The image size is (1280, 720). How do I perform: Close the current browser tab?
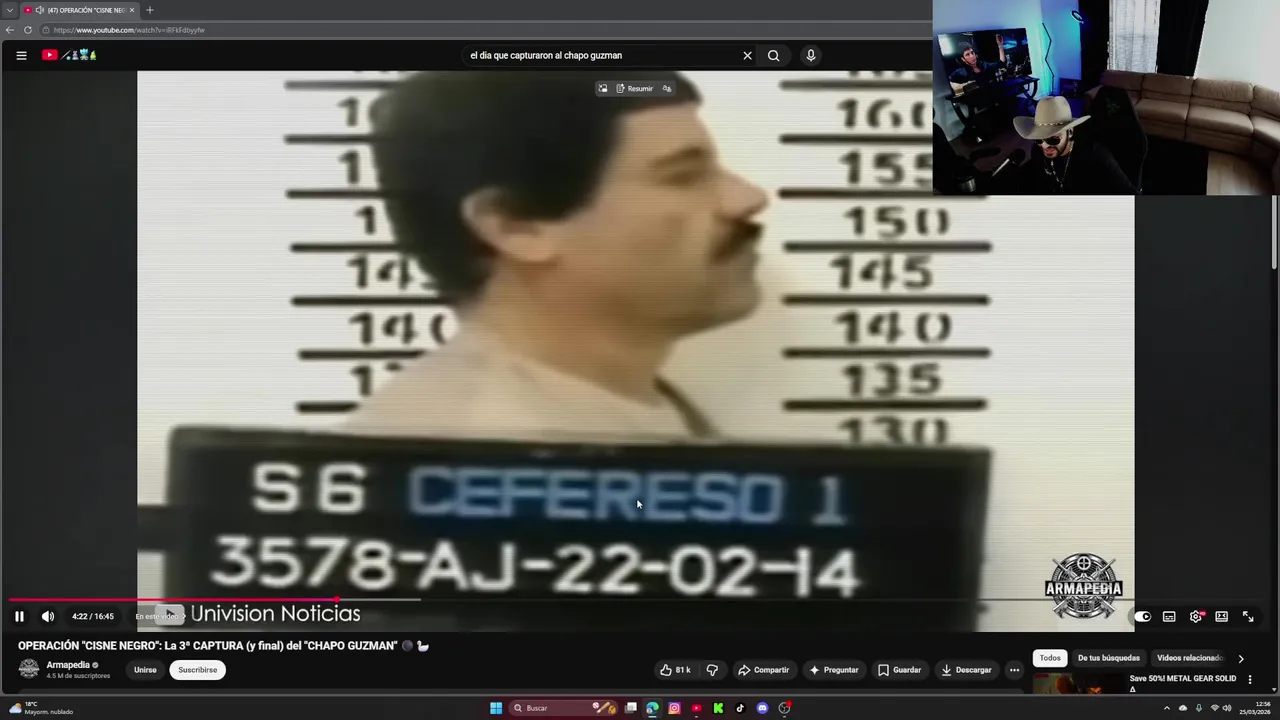click(x=132, y=10)
